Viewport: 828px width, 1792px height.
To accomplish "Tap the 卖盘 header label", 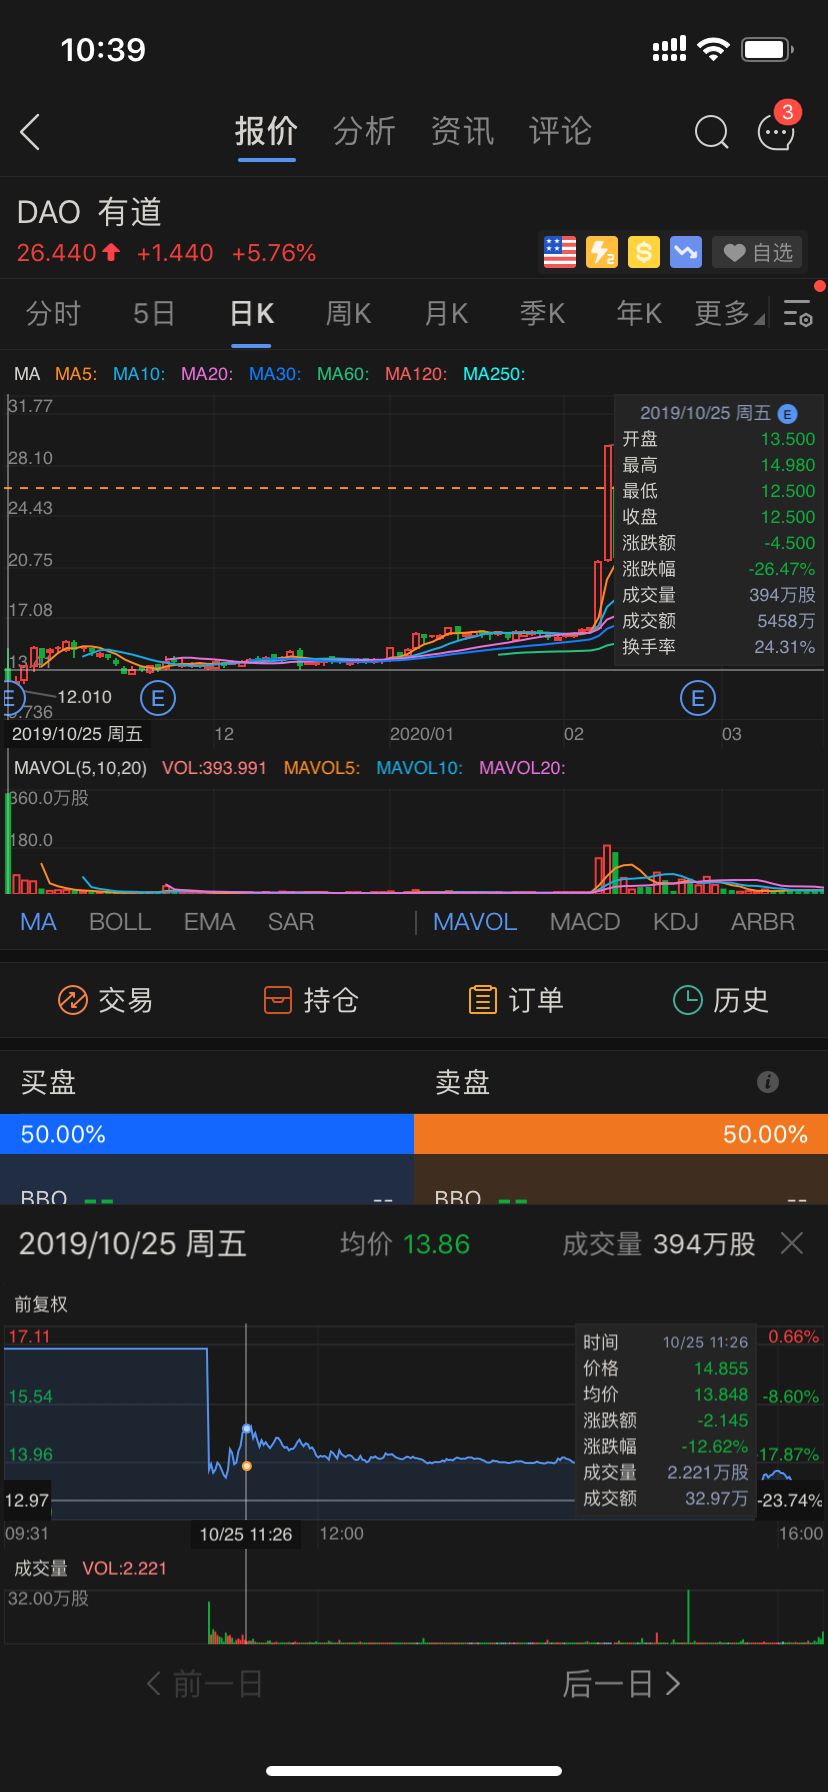I will 462,1082.
